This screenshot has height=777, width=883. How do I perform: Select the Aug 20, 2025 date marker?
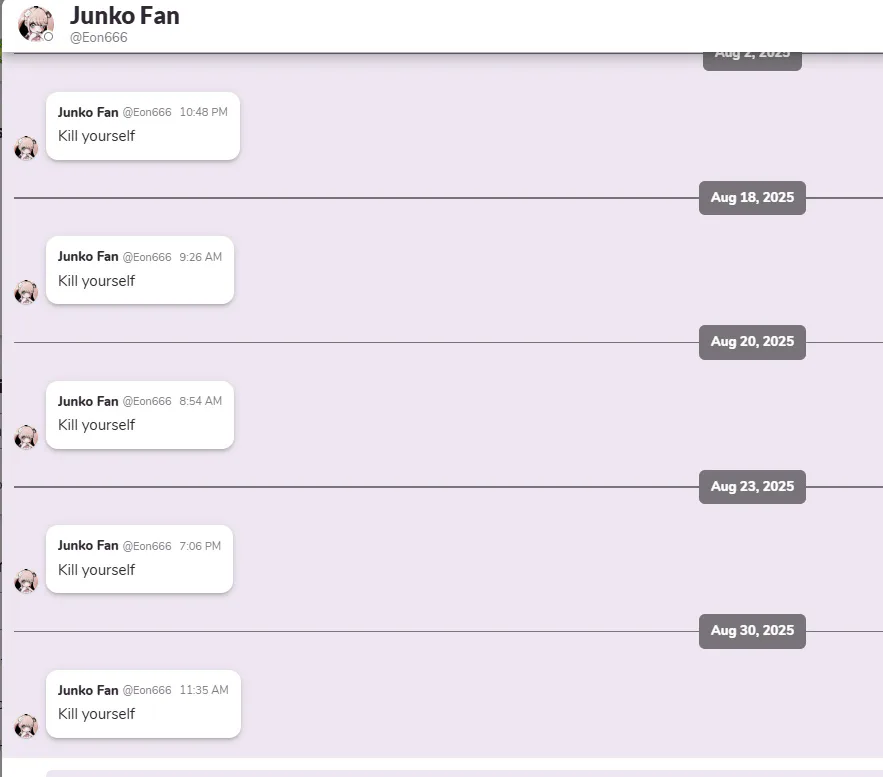(752, 342)
